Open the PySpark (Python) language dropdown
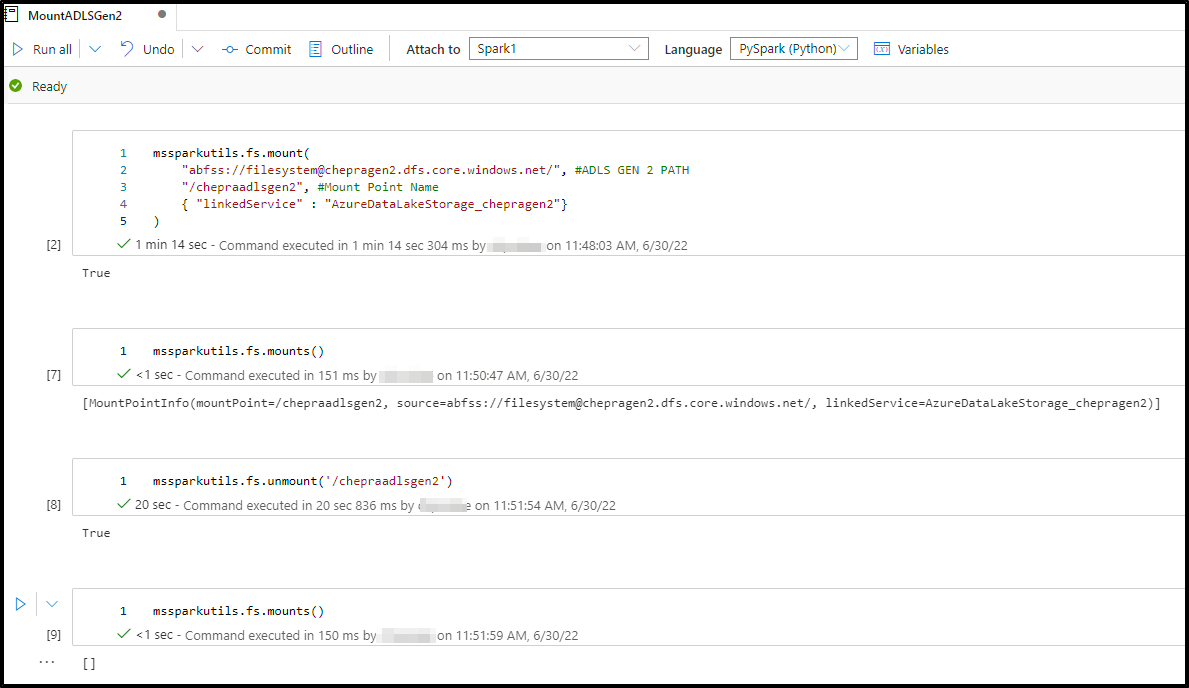This screenshot has width=1189, height=688. pos(793,49)
